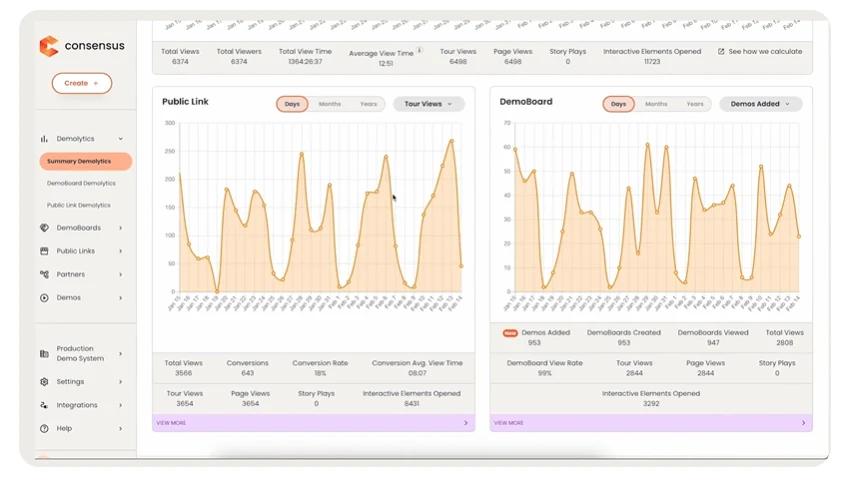Viewport: 851px width, 481px height.
Task: Click VIEW MORE under DemoBoard
Action: coord(509,423)
